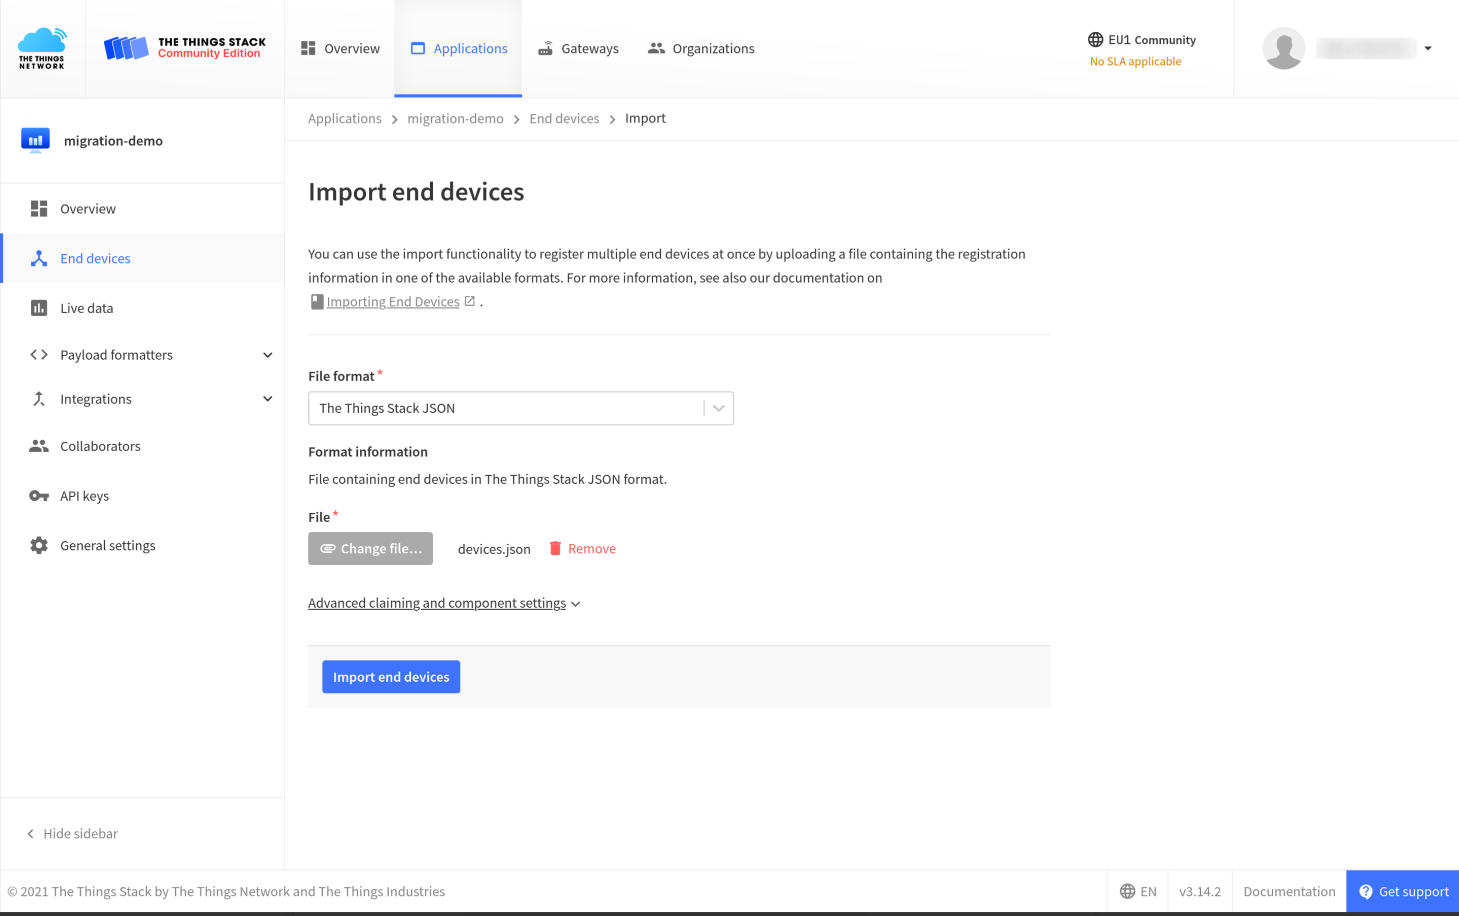Screen dimensions: 1459x916
Task: Open the File format dropdown
Action: pos(521,408)
